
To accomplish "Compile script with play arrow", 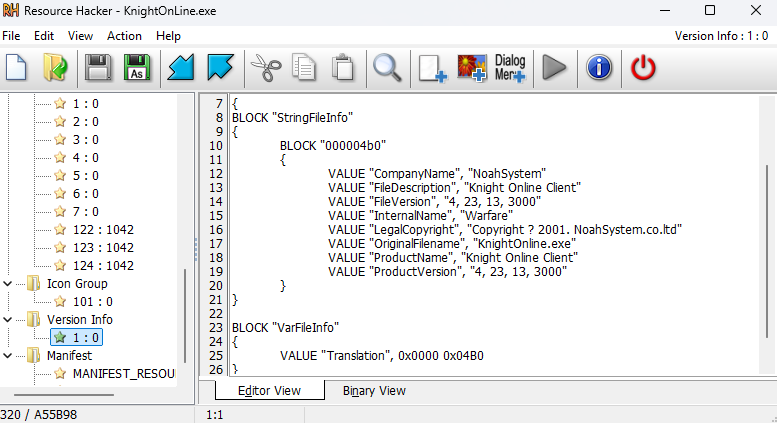I will tap(554, 67).
